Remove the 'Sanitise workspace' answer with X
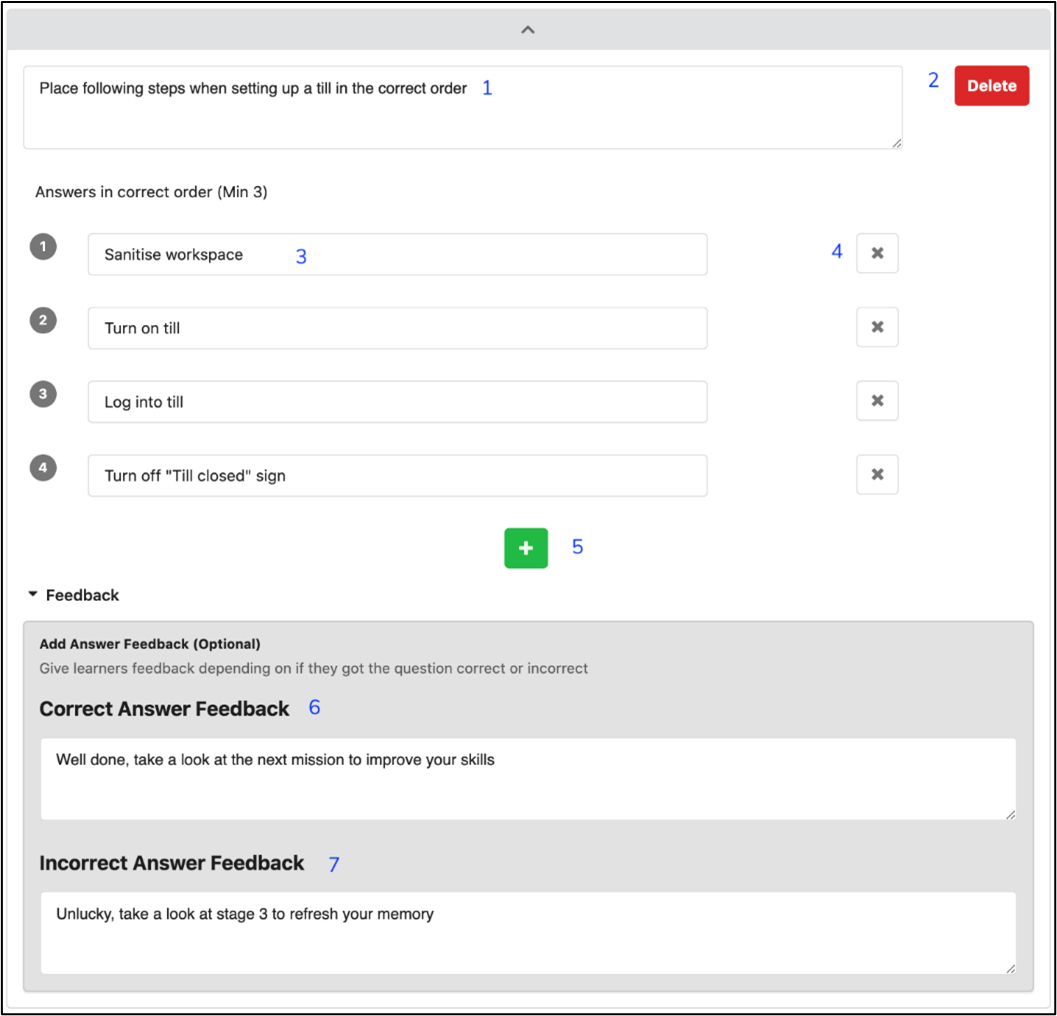 (877, 254)
